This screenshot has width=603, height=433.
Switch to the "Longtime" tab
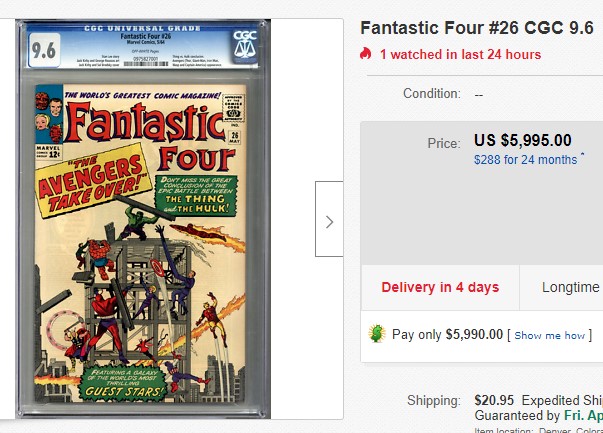pos(570,288)
